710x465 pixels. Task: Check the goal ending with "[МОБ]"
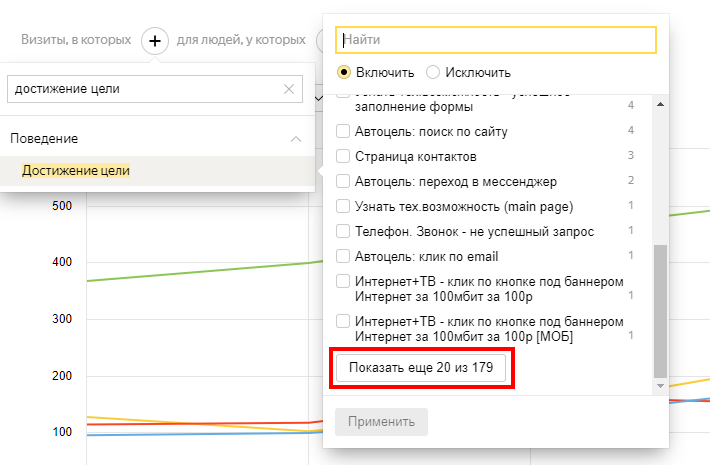pyautogui.click(x=343, y=321)
